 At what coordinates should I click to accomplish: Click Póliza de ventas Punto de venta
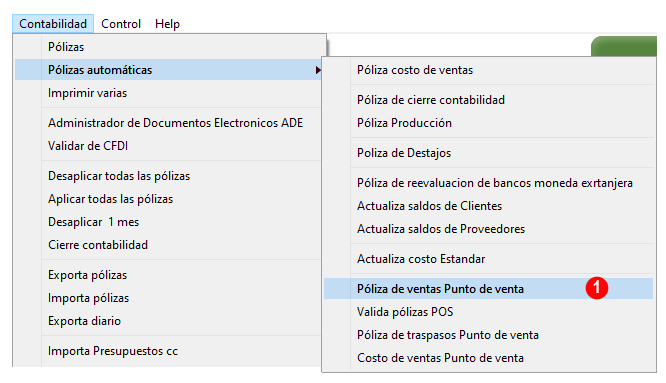pyautogui.click(x=488, y=289)
